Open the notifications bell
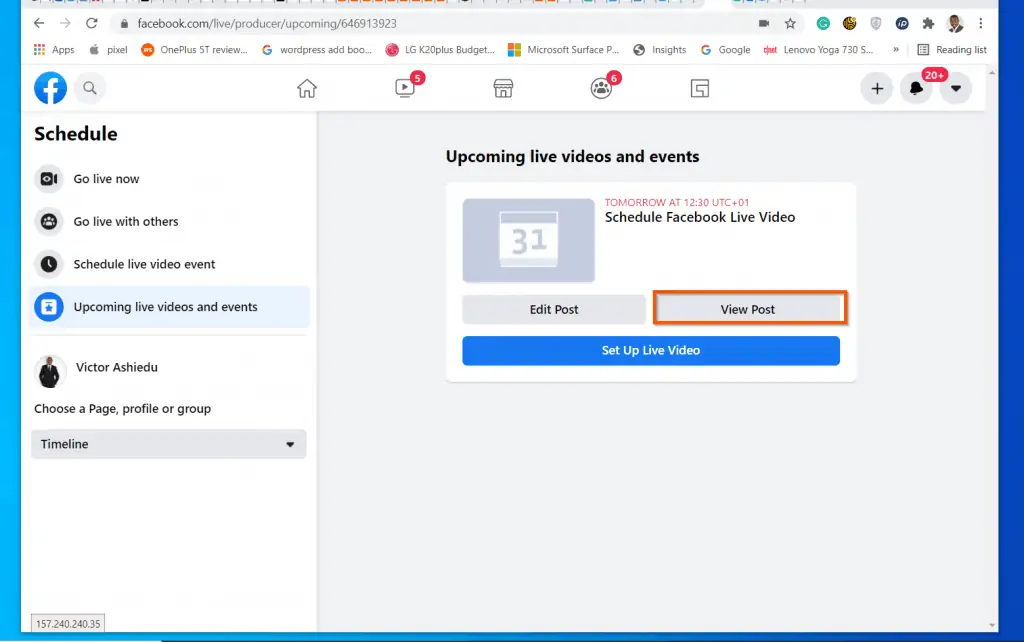The height and width of the screenshot is (642, 1024). pyautogui.click(x=916, y=88)
